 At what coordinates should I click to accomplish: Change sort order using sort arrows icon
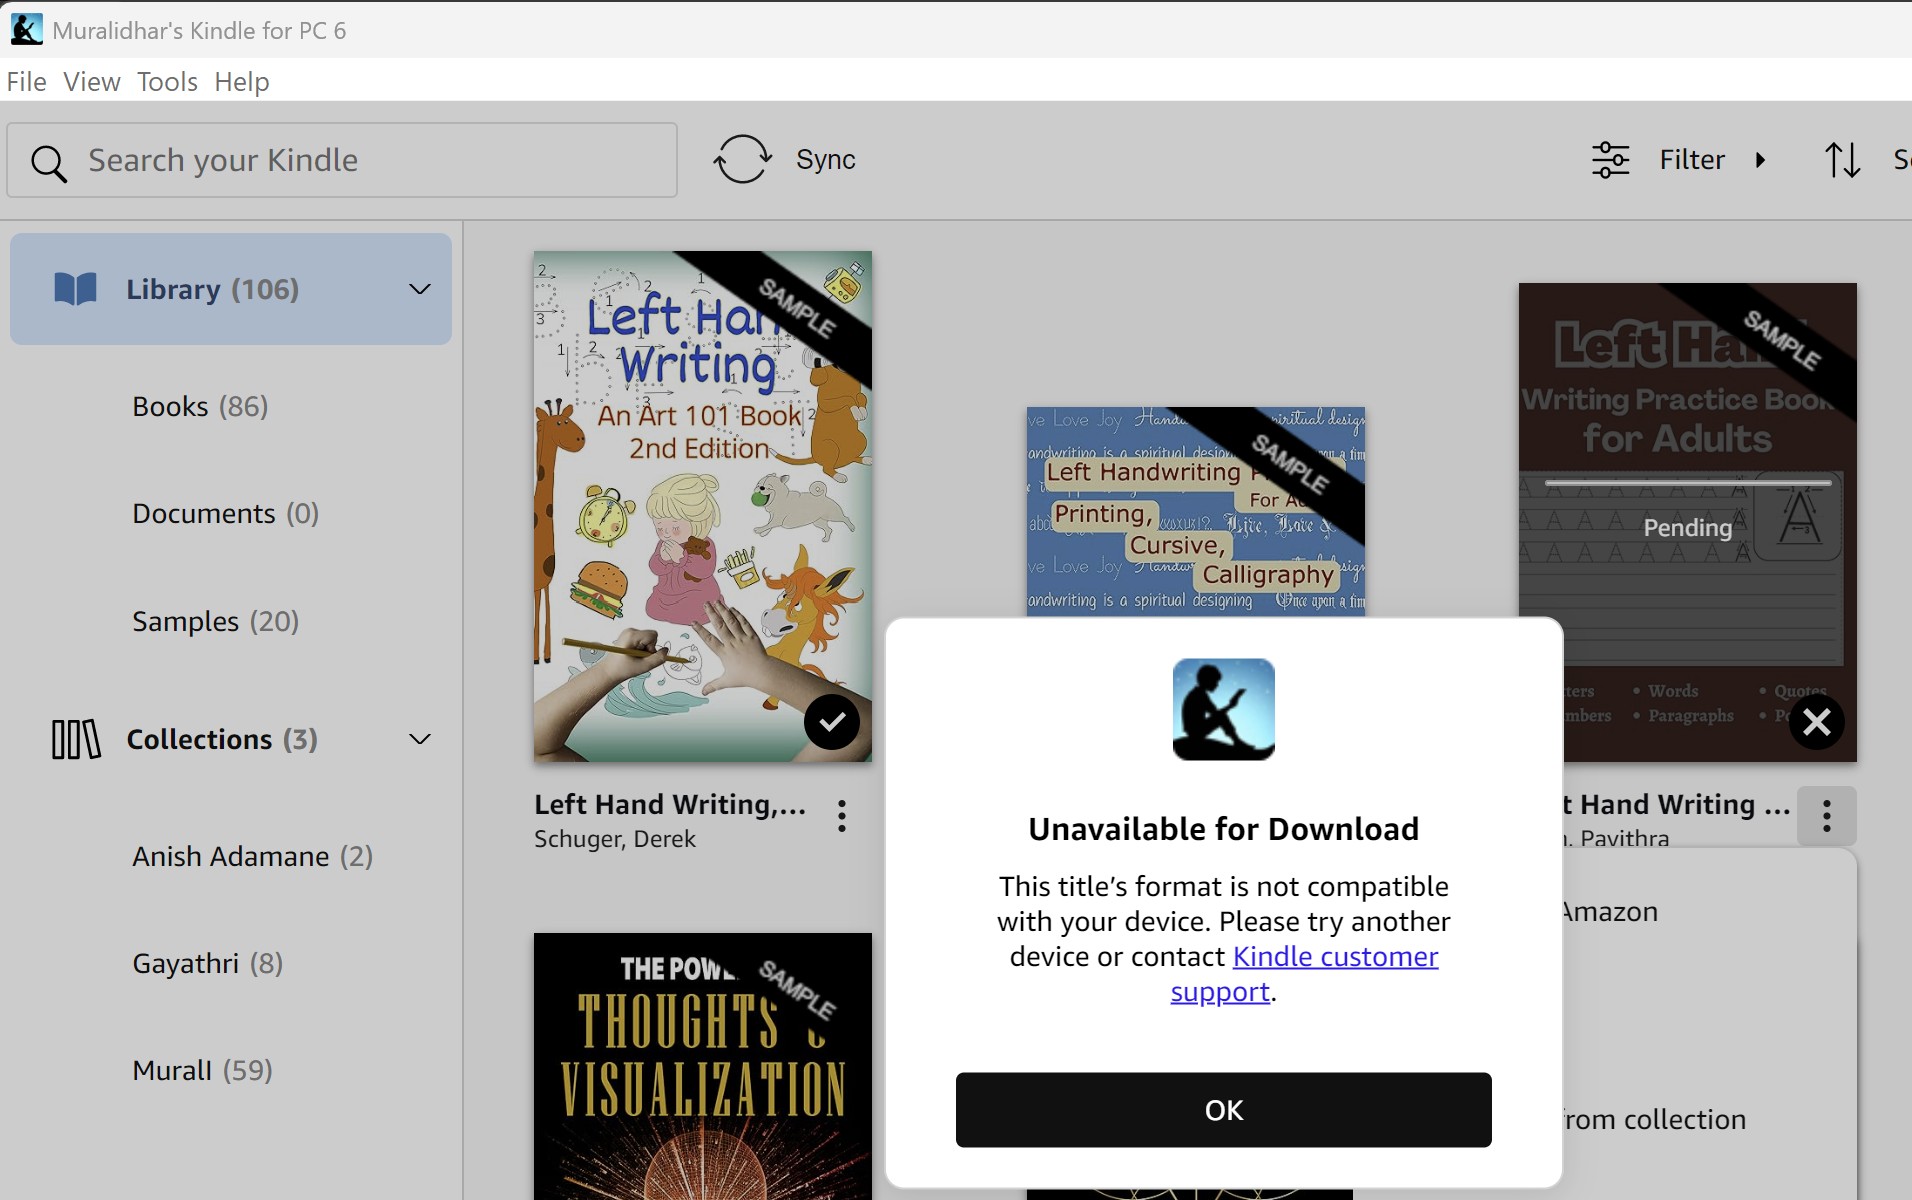tap(1844, 159)
